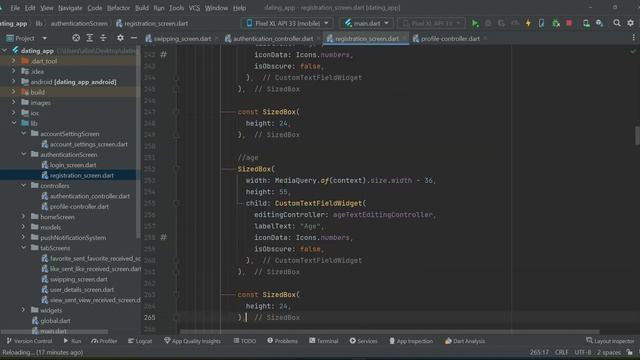This screenshot has width=640, height=360.
Task: Click Collapse All icon in Project panel
Action: point(103,38)
